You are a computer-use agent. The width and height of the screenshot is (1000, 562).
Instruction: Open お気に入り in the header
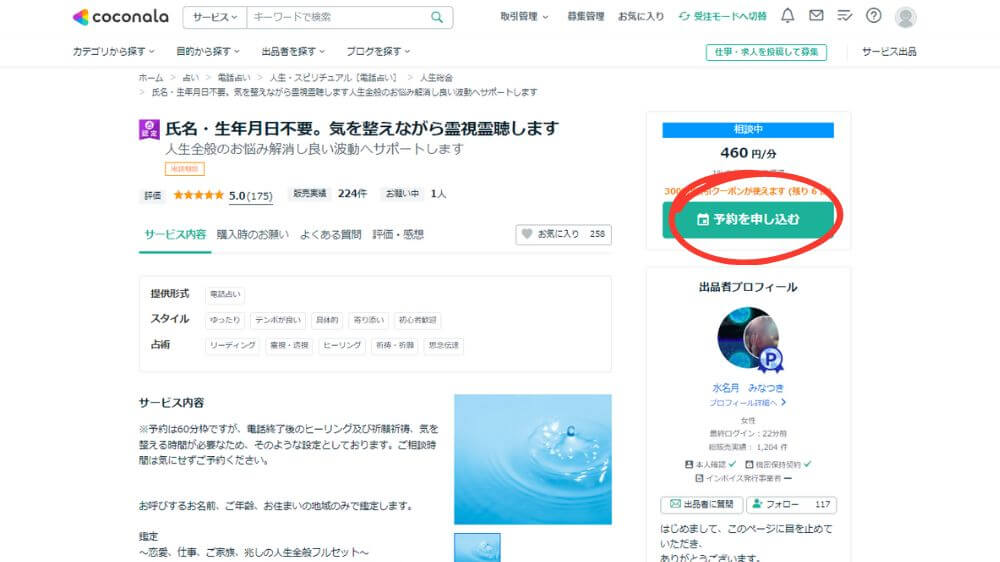(640, 17)
